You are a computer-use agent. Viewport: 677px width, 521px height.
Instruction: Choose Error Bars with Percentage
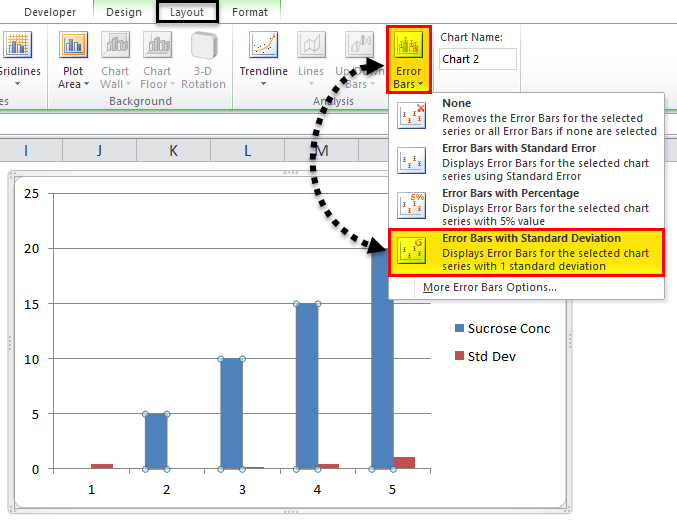click(526, 207)
